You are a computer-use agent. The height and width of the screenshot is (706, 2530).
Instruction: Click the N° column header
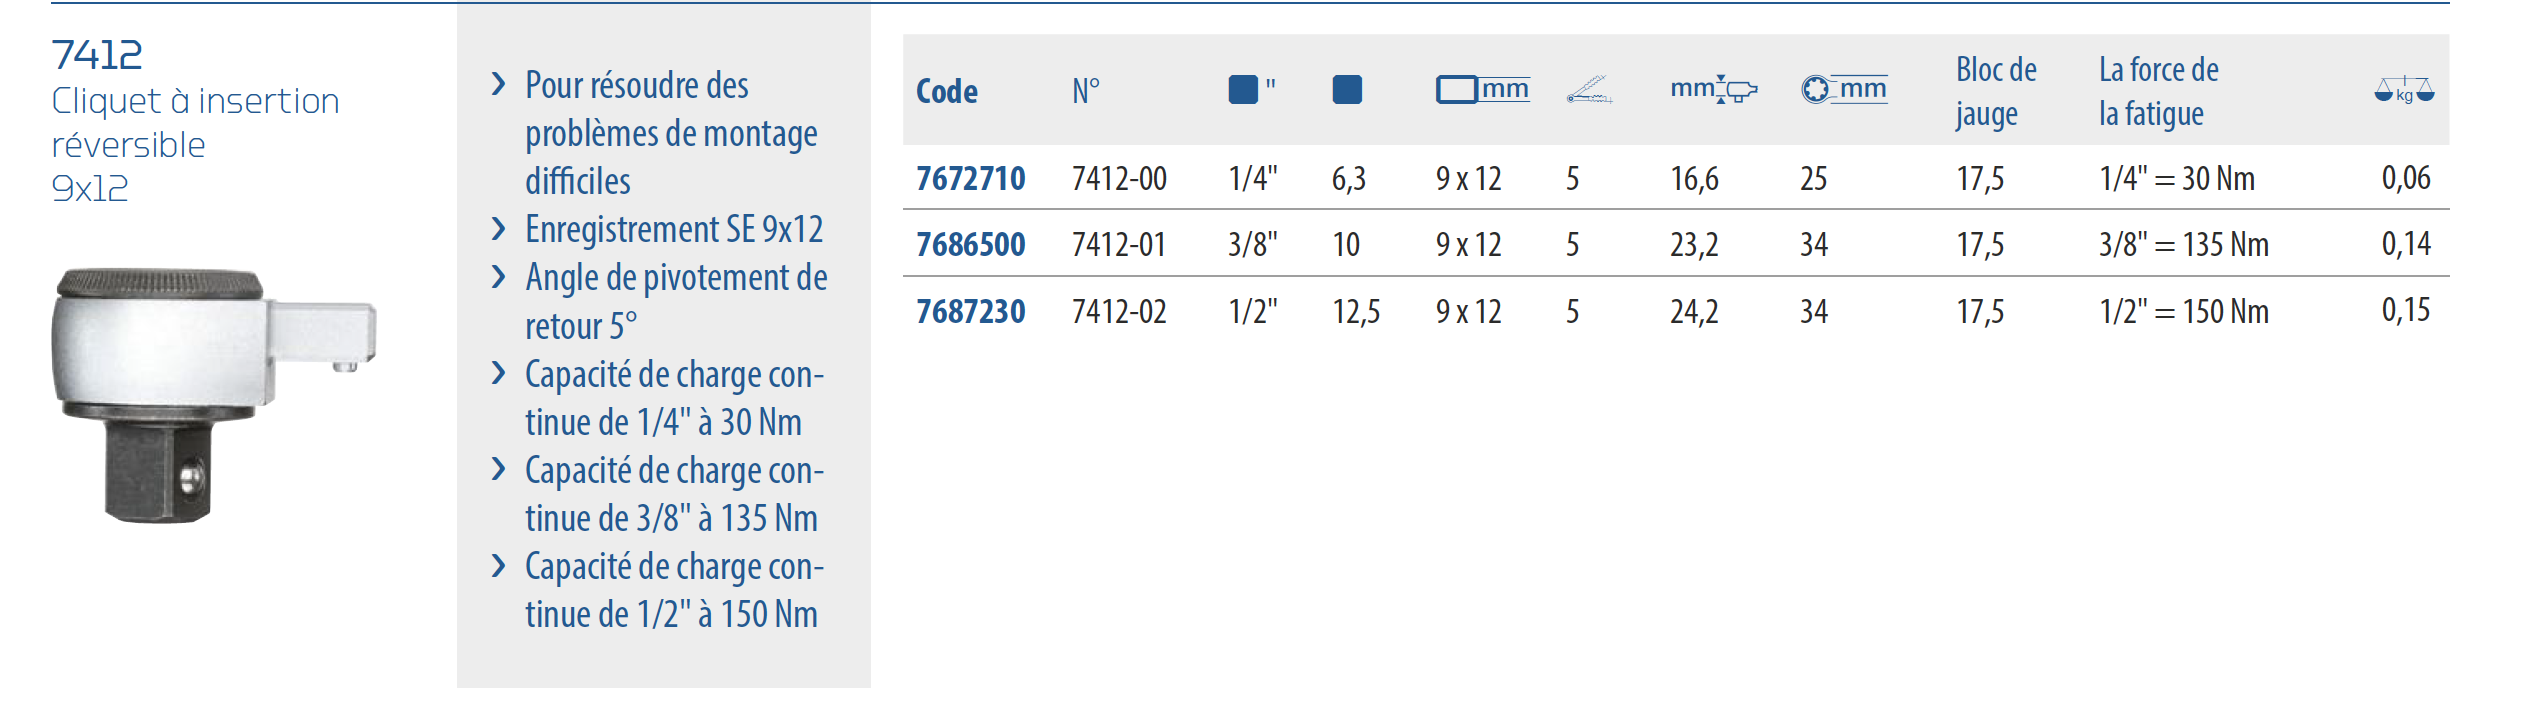click(x=1086, y=91)
